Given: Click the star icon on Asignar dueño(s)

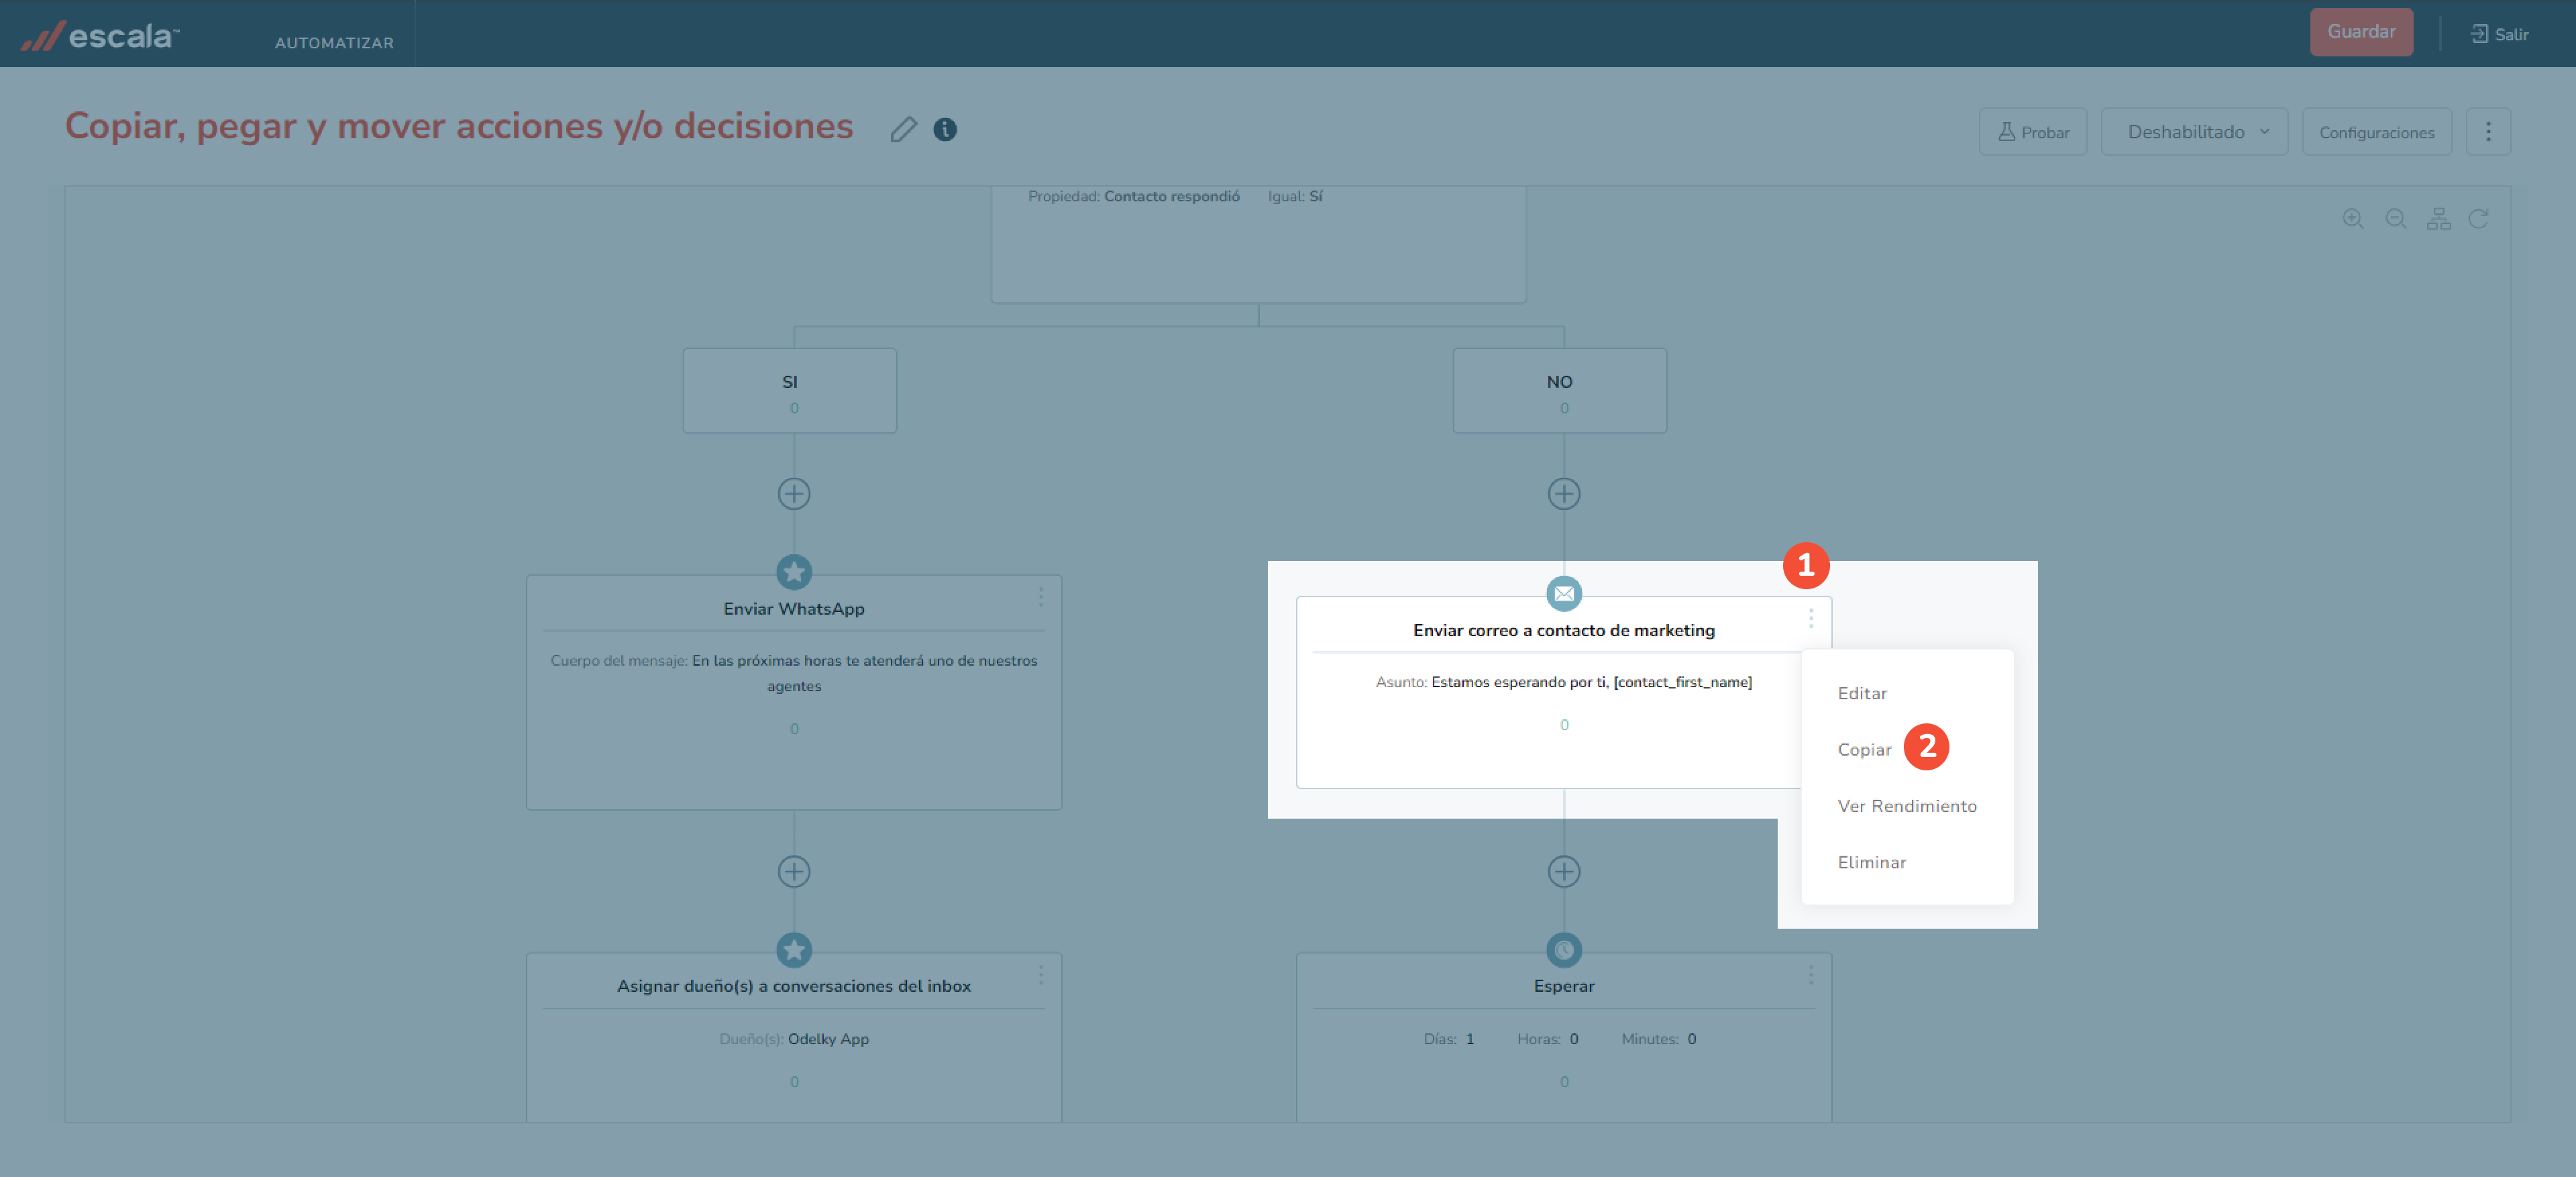Looking at the screenshot, I should pos(794,950).
